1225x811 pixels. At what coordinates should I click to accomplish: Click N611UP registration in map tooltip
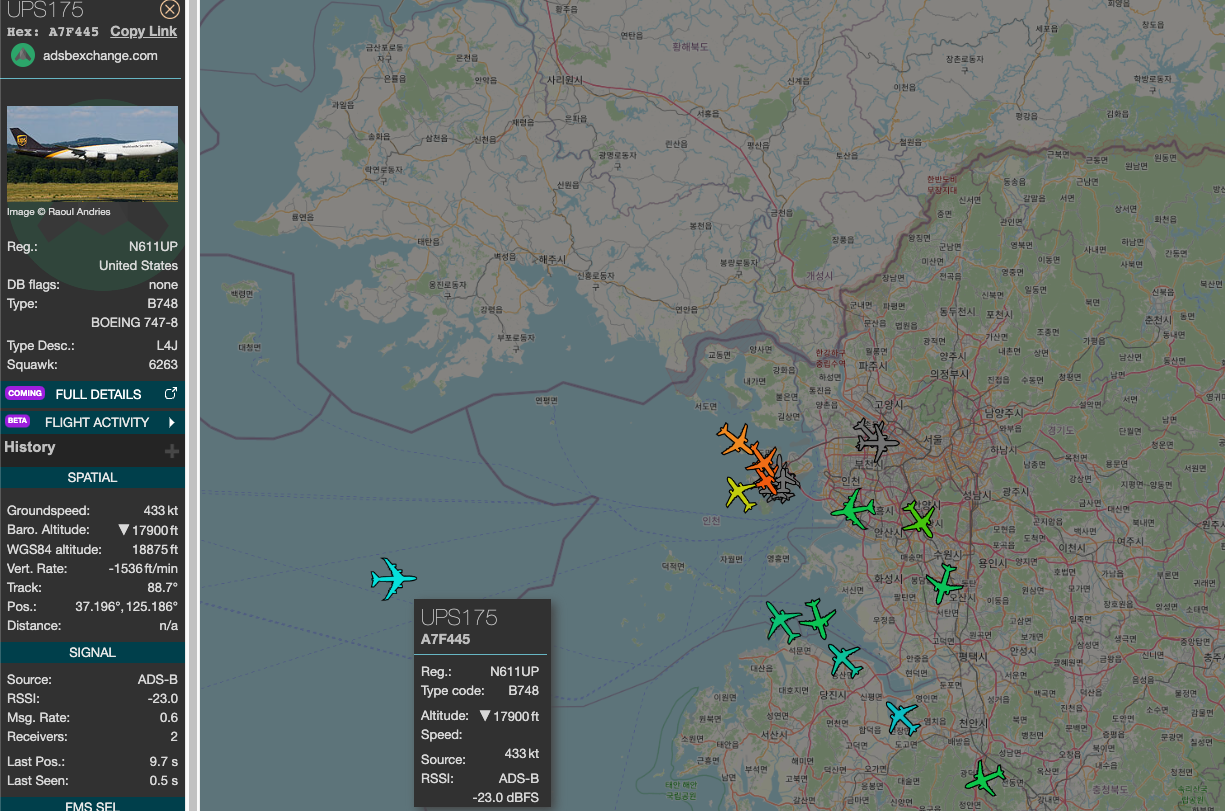coord(514,672)
